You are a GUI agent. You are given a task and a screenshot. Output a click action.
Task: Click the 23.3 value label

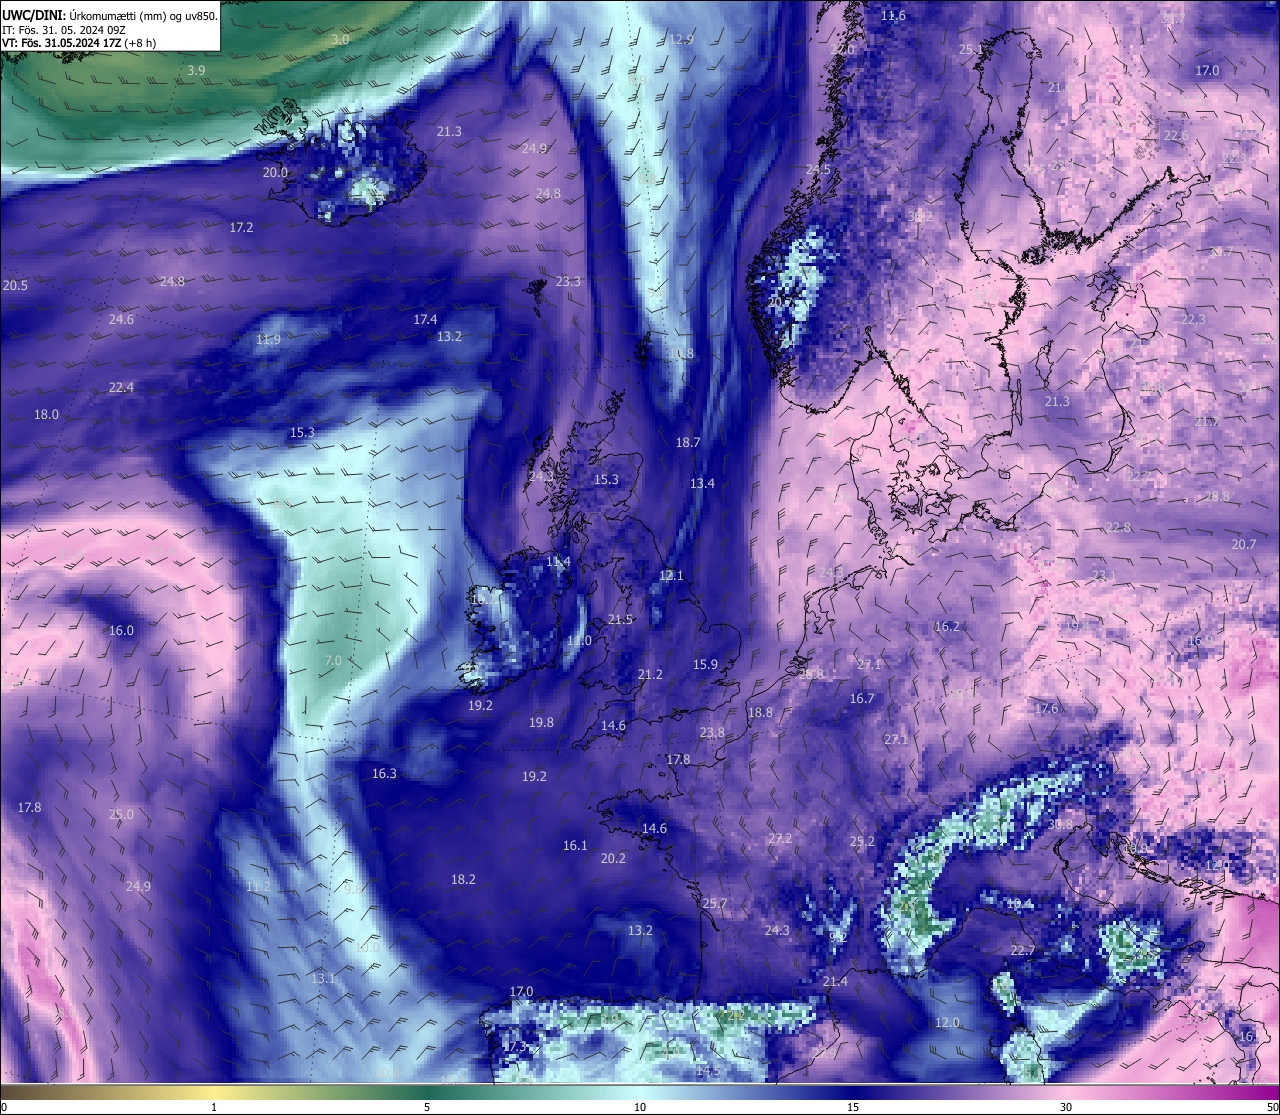pos(568,281)
